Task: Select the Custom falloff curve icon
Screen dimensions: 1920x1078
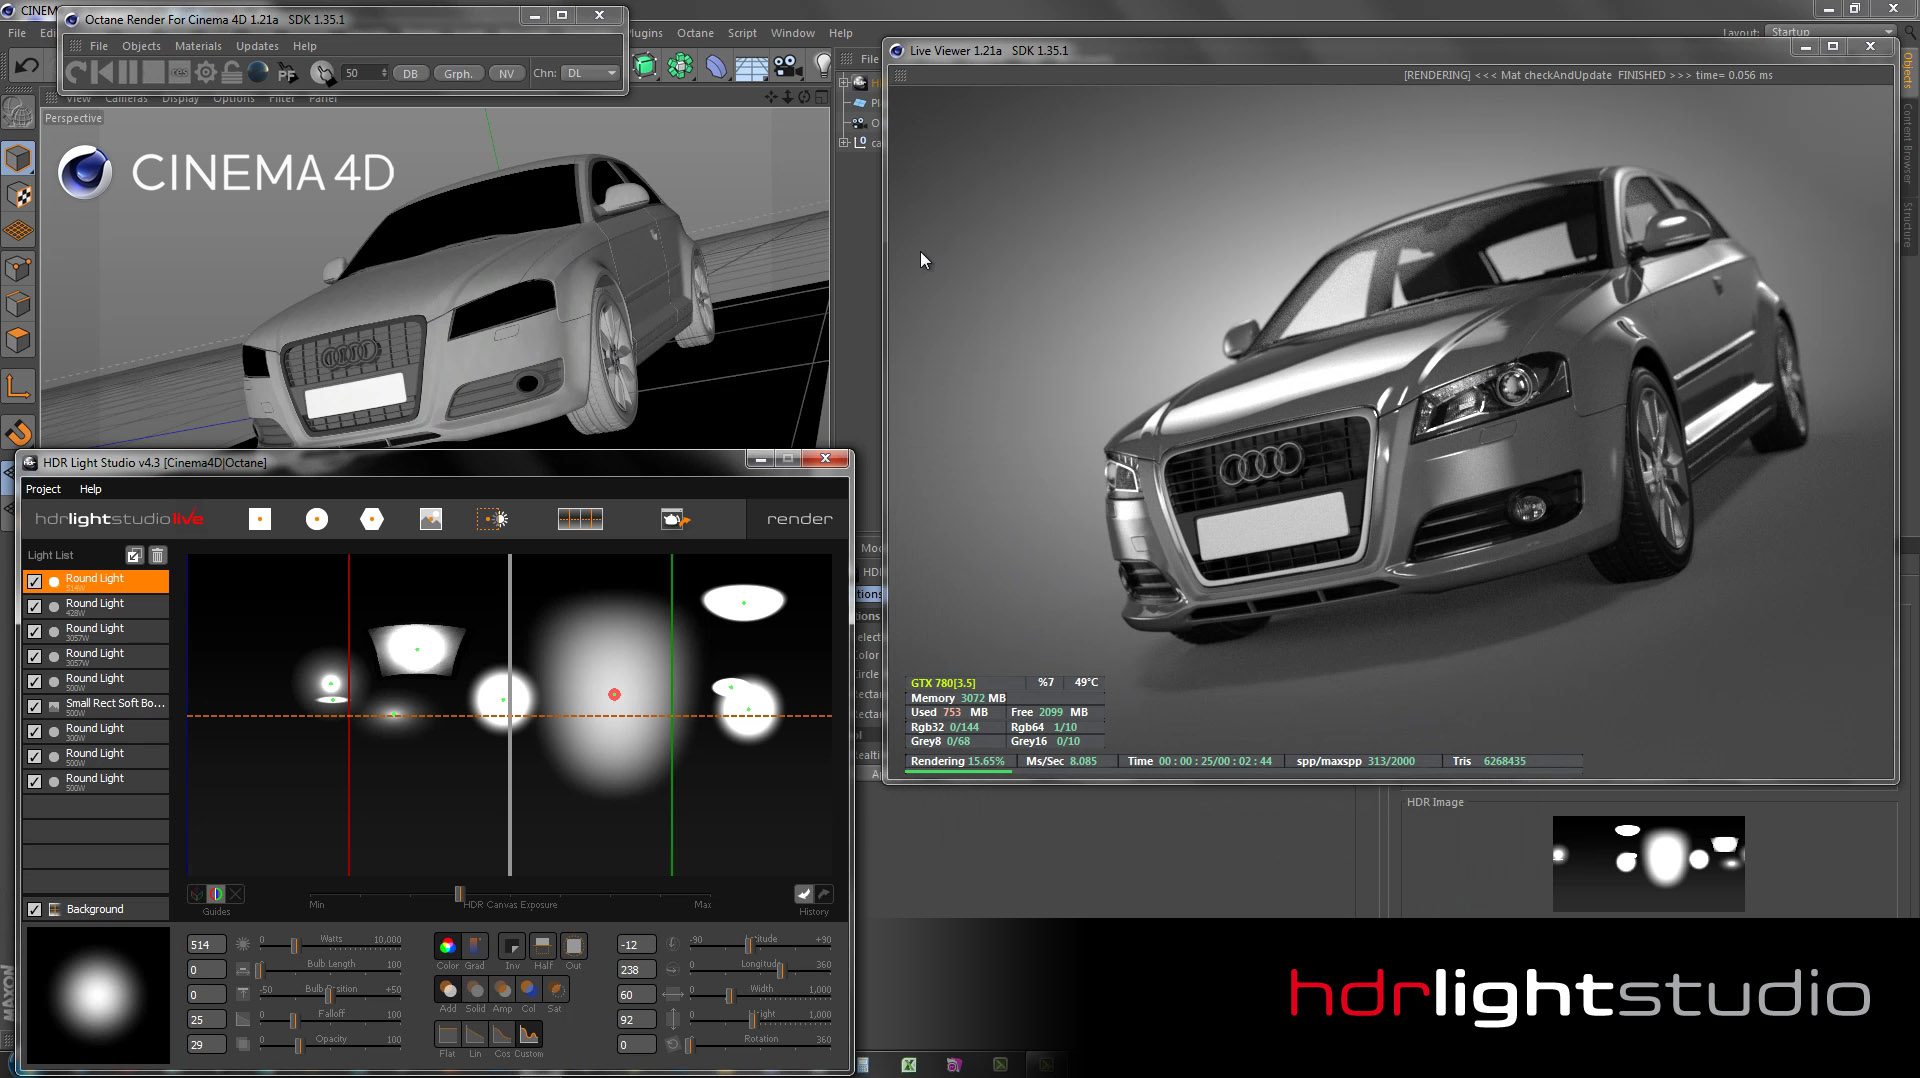Action: (529, 1035)
